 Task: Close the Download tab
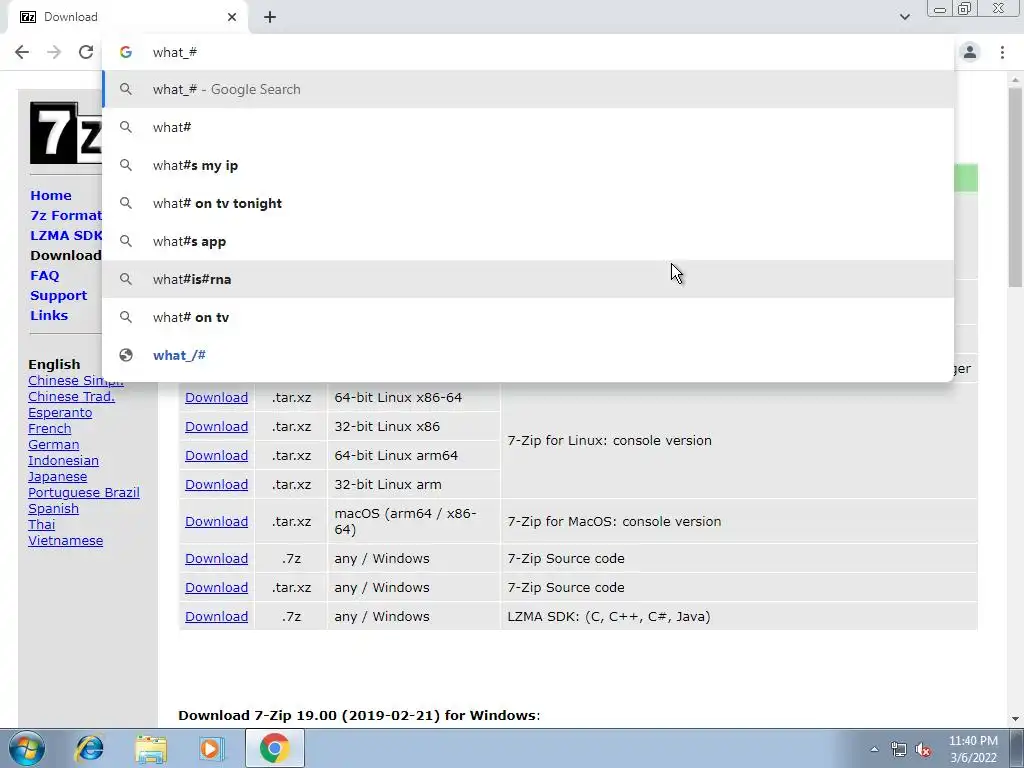tap(232, 17)
